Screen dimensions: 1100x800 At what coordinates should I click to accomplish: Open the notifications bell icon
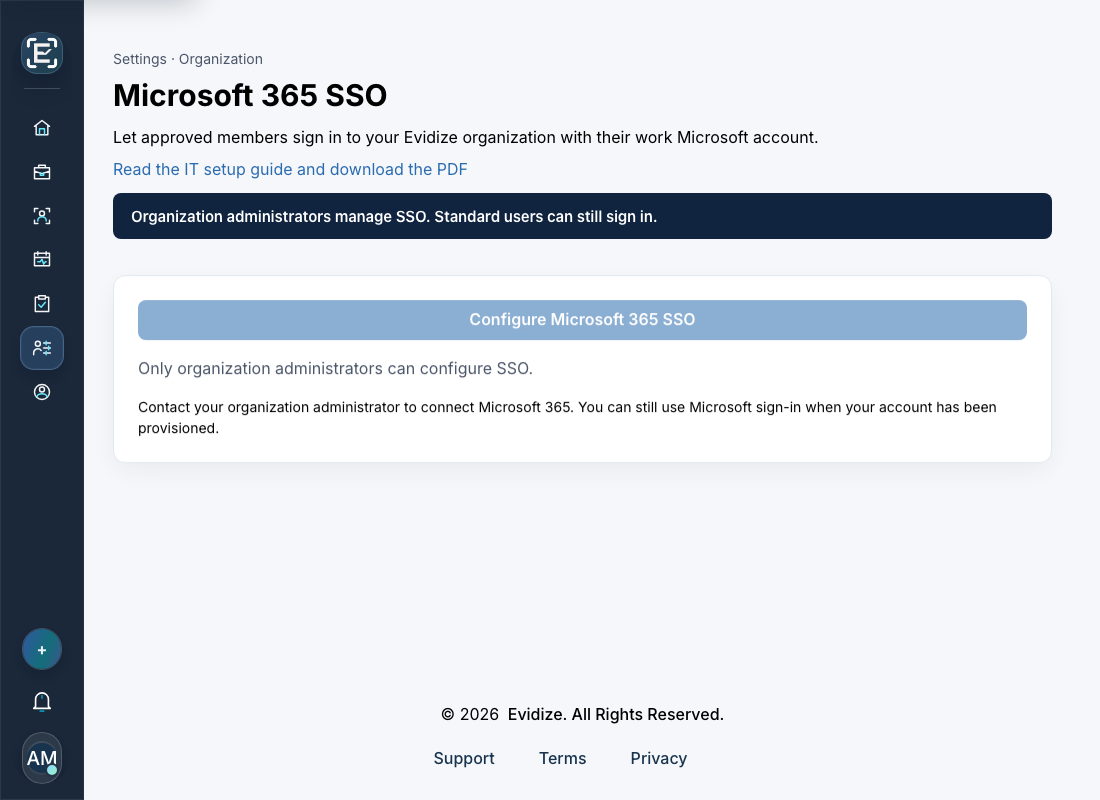pos(42,702)
